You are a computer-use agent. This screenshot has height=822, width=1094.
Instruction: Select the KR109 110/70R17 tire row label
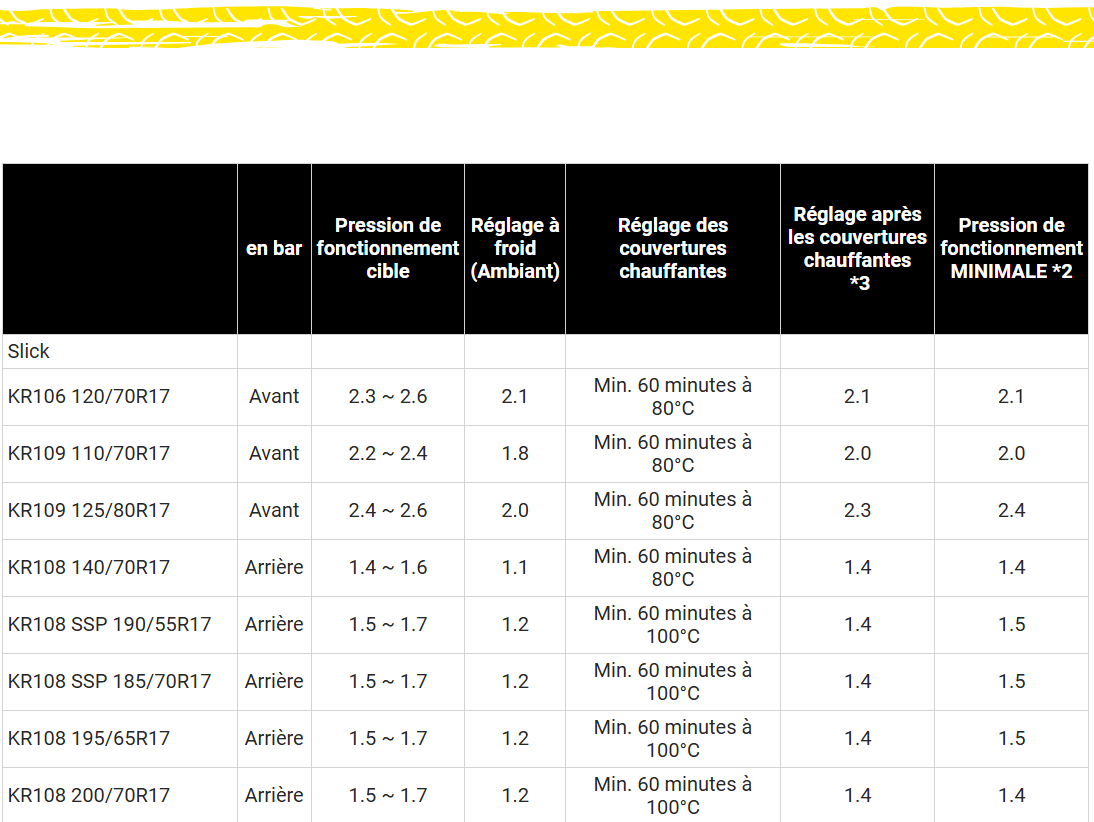tap(89, 453)
